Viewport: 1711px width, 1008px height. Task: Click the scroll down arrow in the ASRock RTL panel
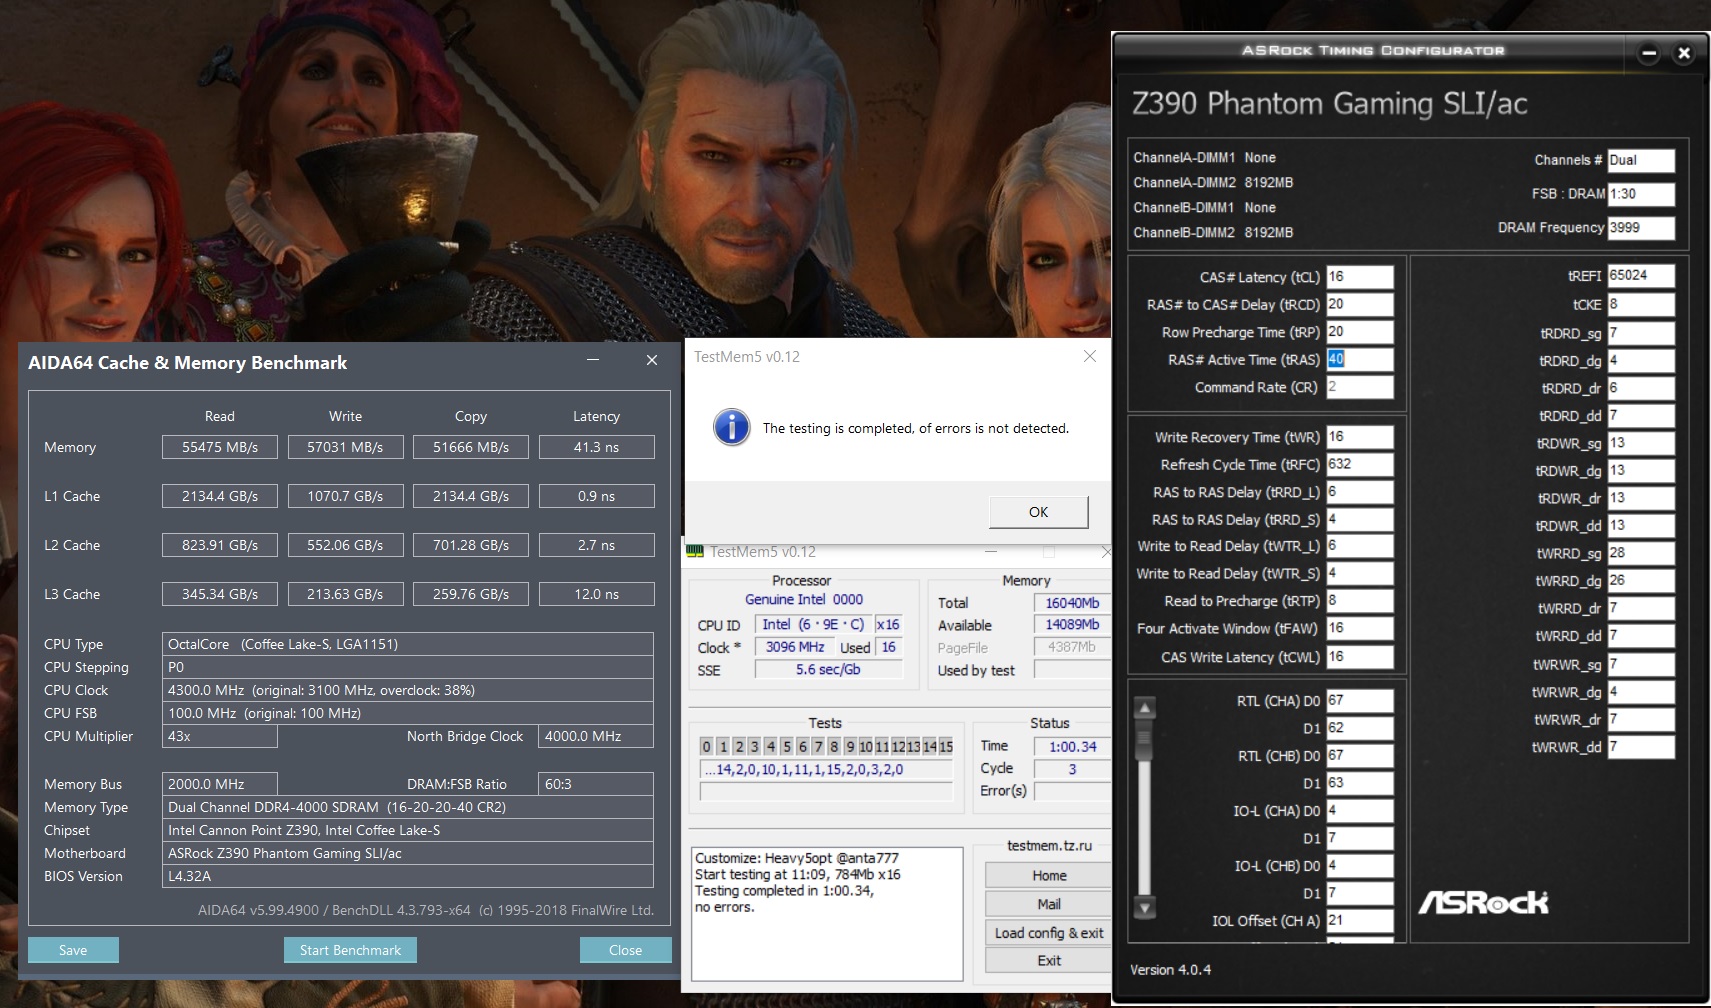pos(1145,907)
